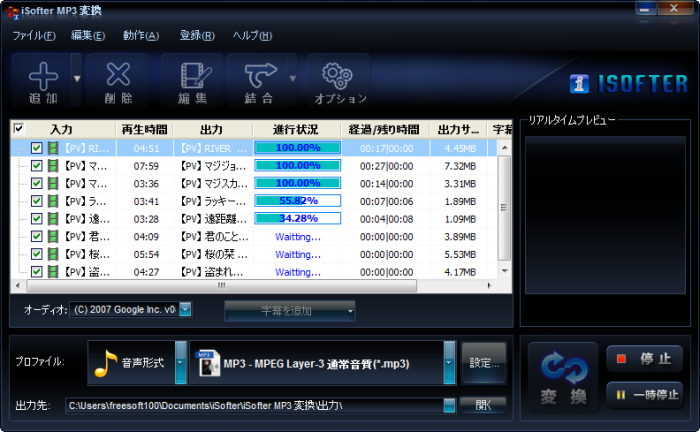Open オプション gear settings icon

click(x=337, y=76)
